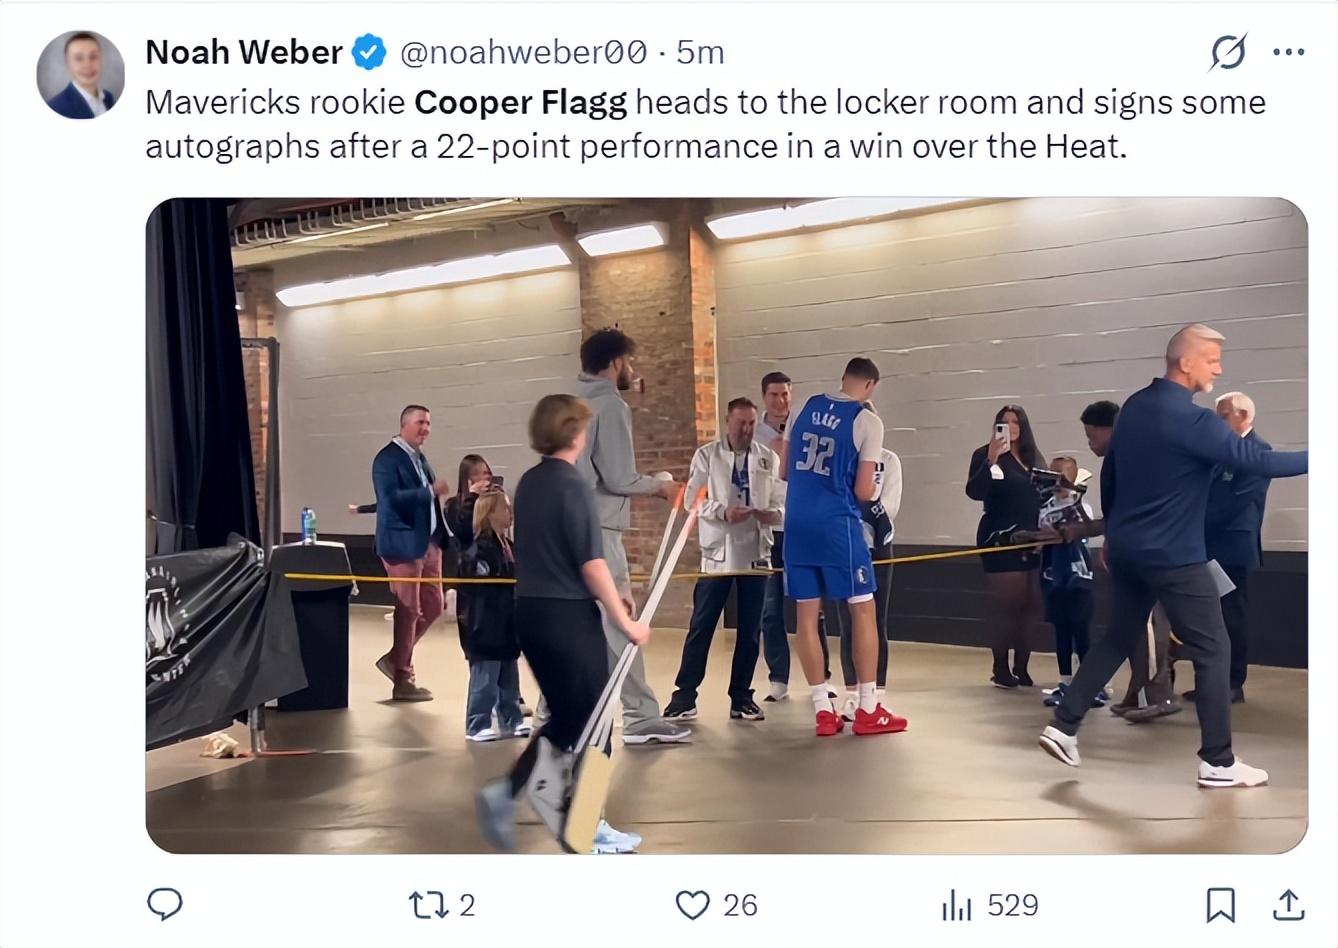The height and width of the screenshot is (948, 1338).
Task: Click the blue verified badge
Action: (370, 52)
